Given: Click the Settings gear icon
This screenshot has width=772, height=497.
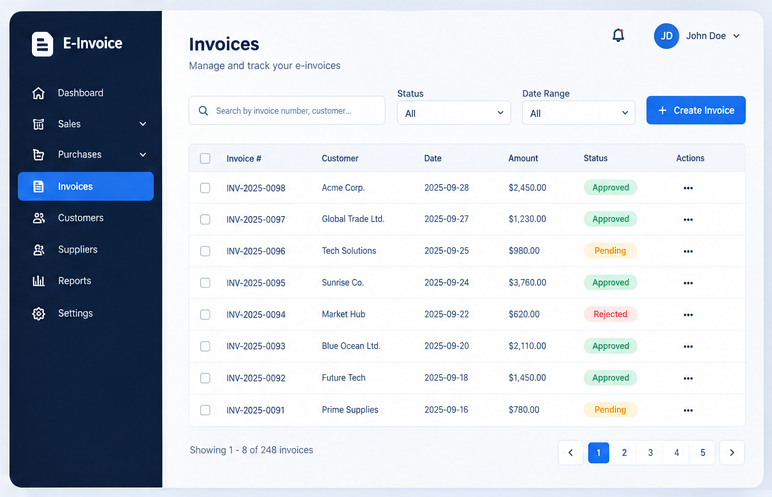Looking at the screenshot, I should [x=38, y=313].
